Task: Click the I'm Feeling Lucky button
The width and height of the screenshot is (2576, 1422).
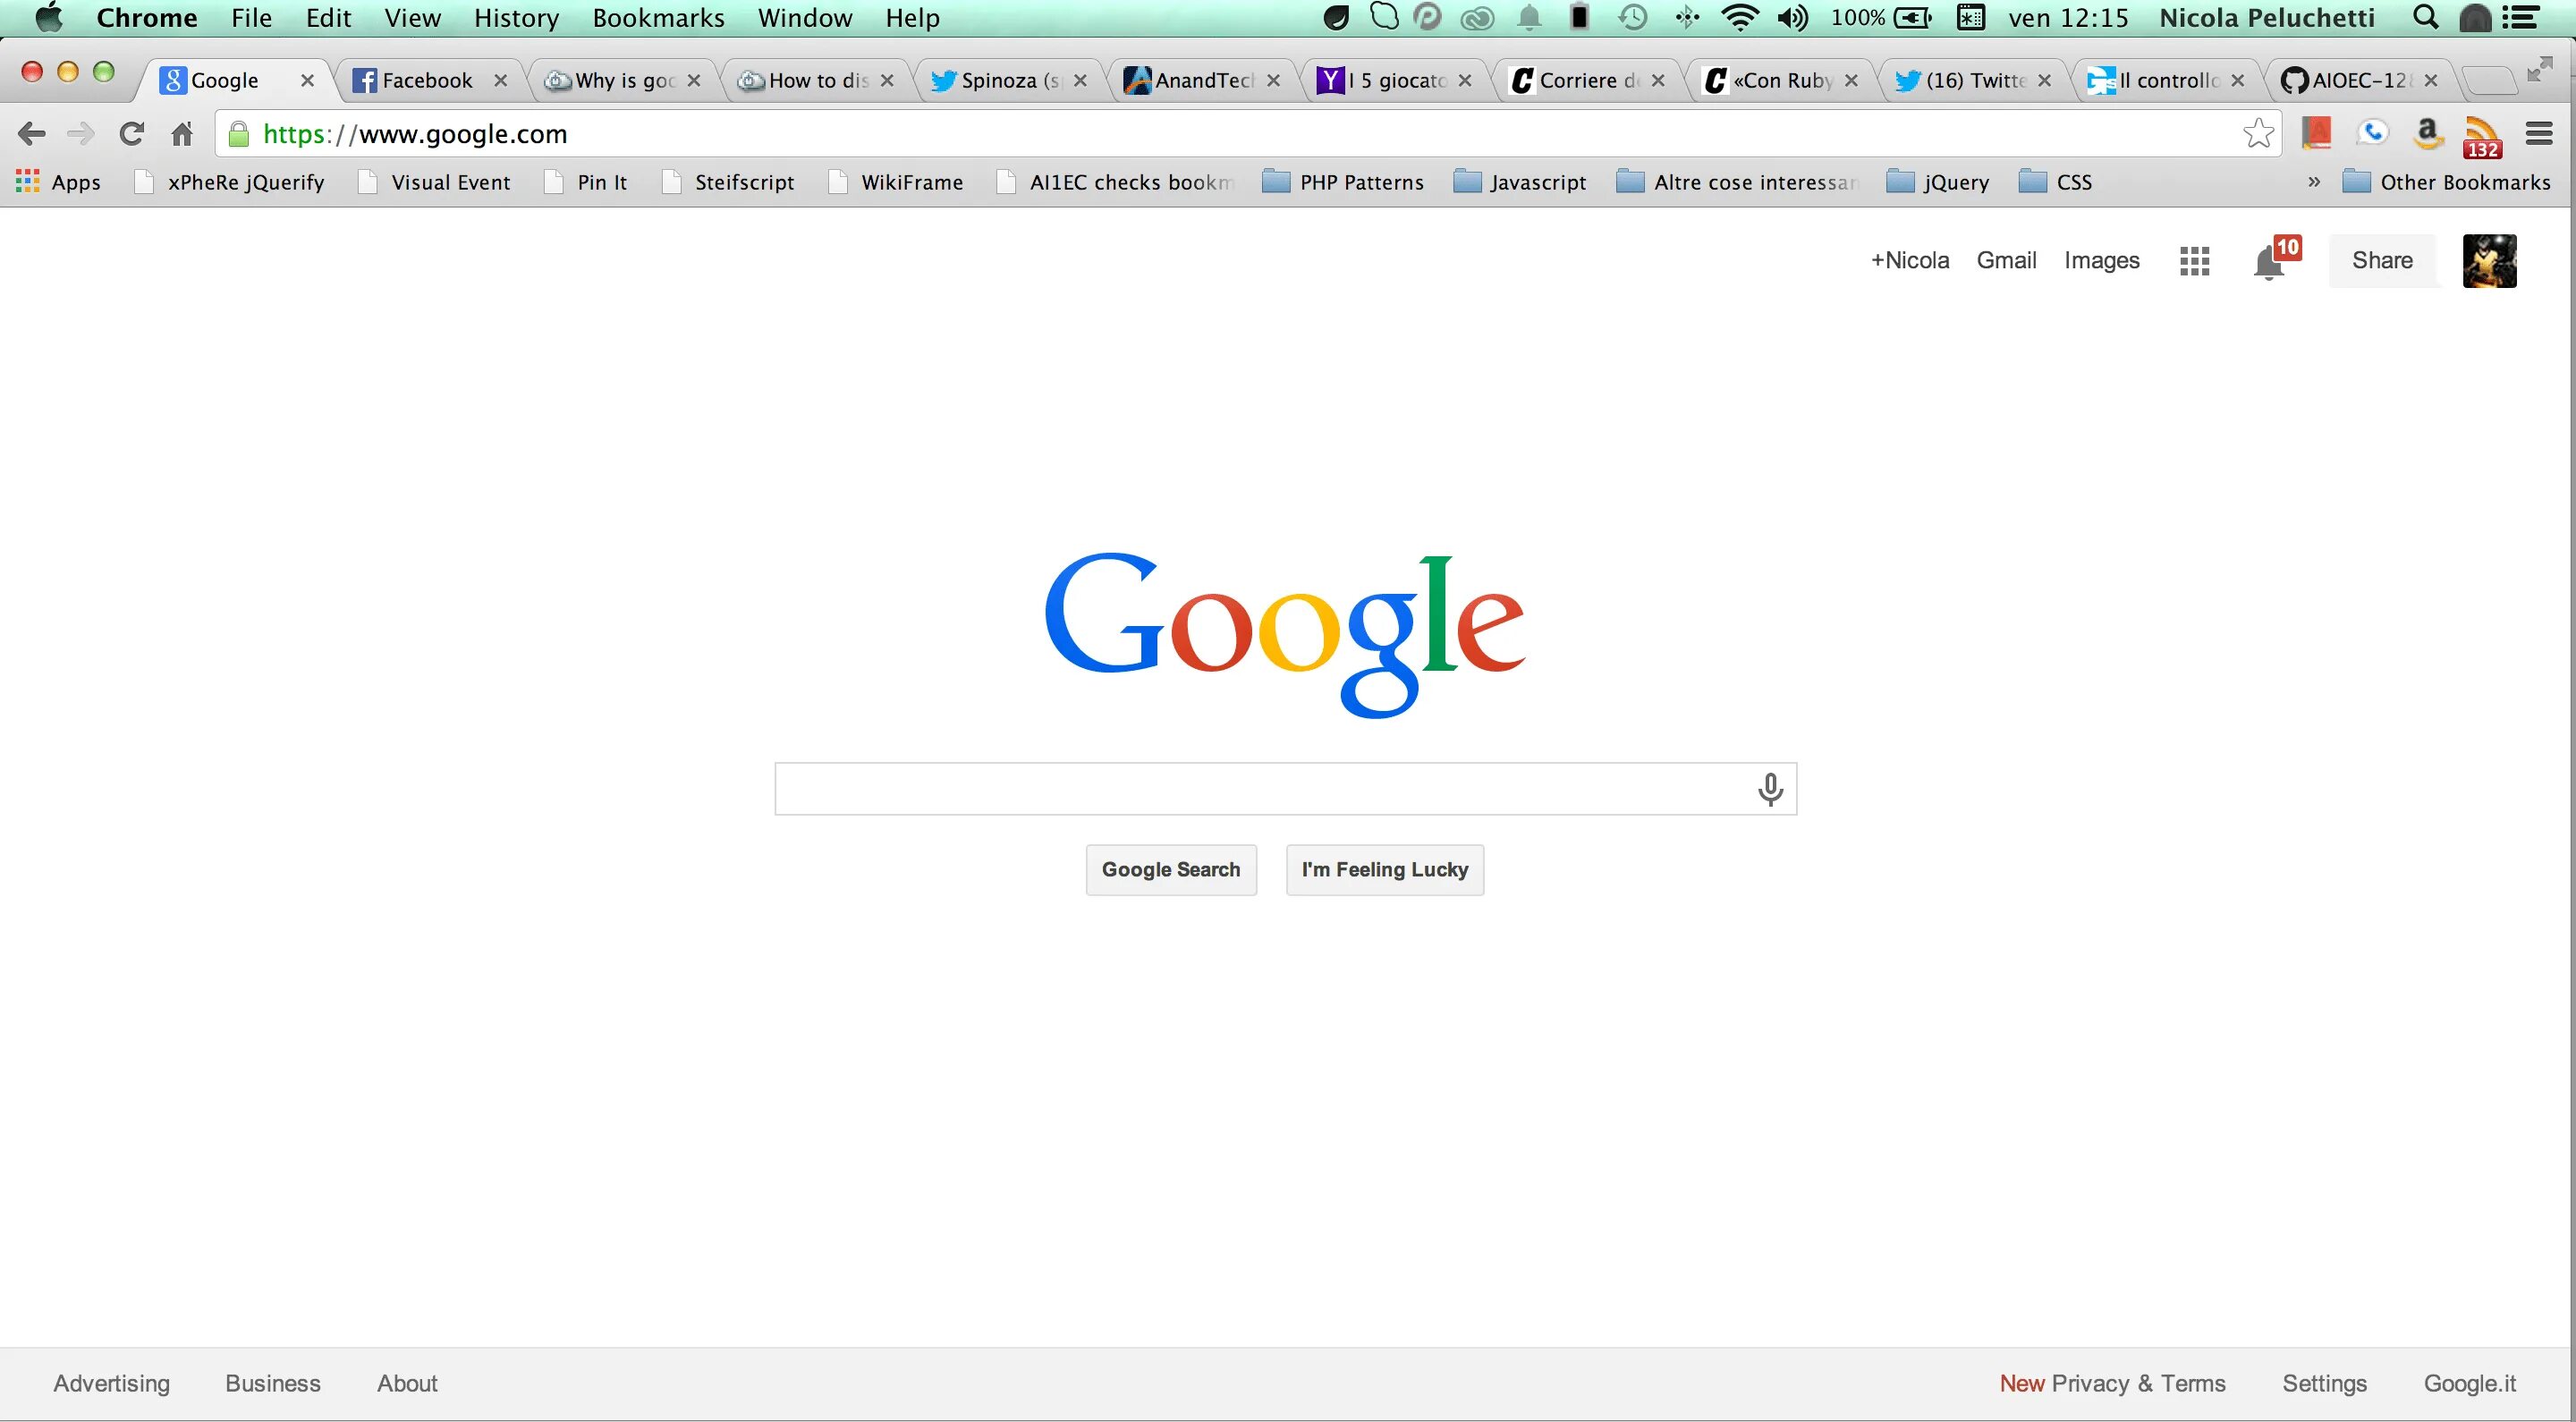Action: (x=1384, y=868)
